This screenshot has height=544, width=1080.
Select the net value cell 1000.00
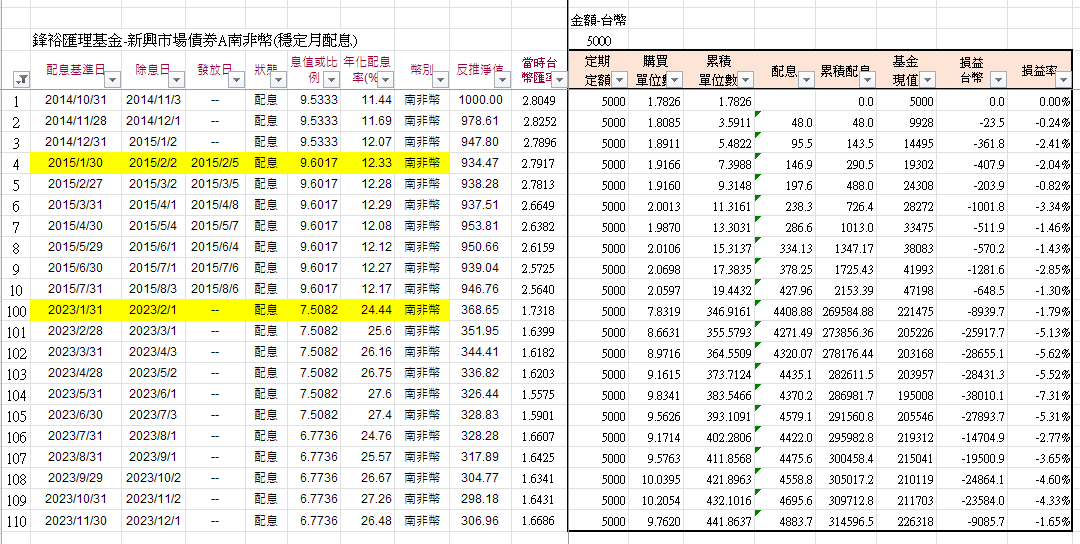[x=480, y=101]
